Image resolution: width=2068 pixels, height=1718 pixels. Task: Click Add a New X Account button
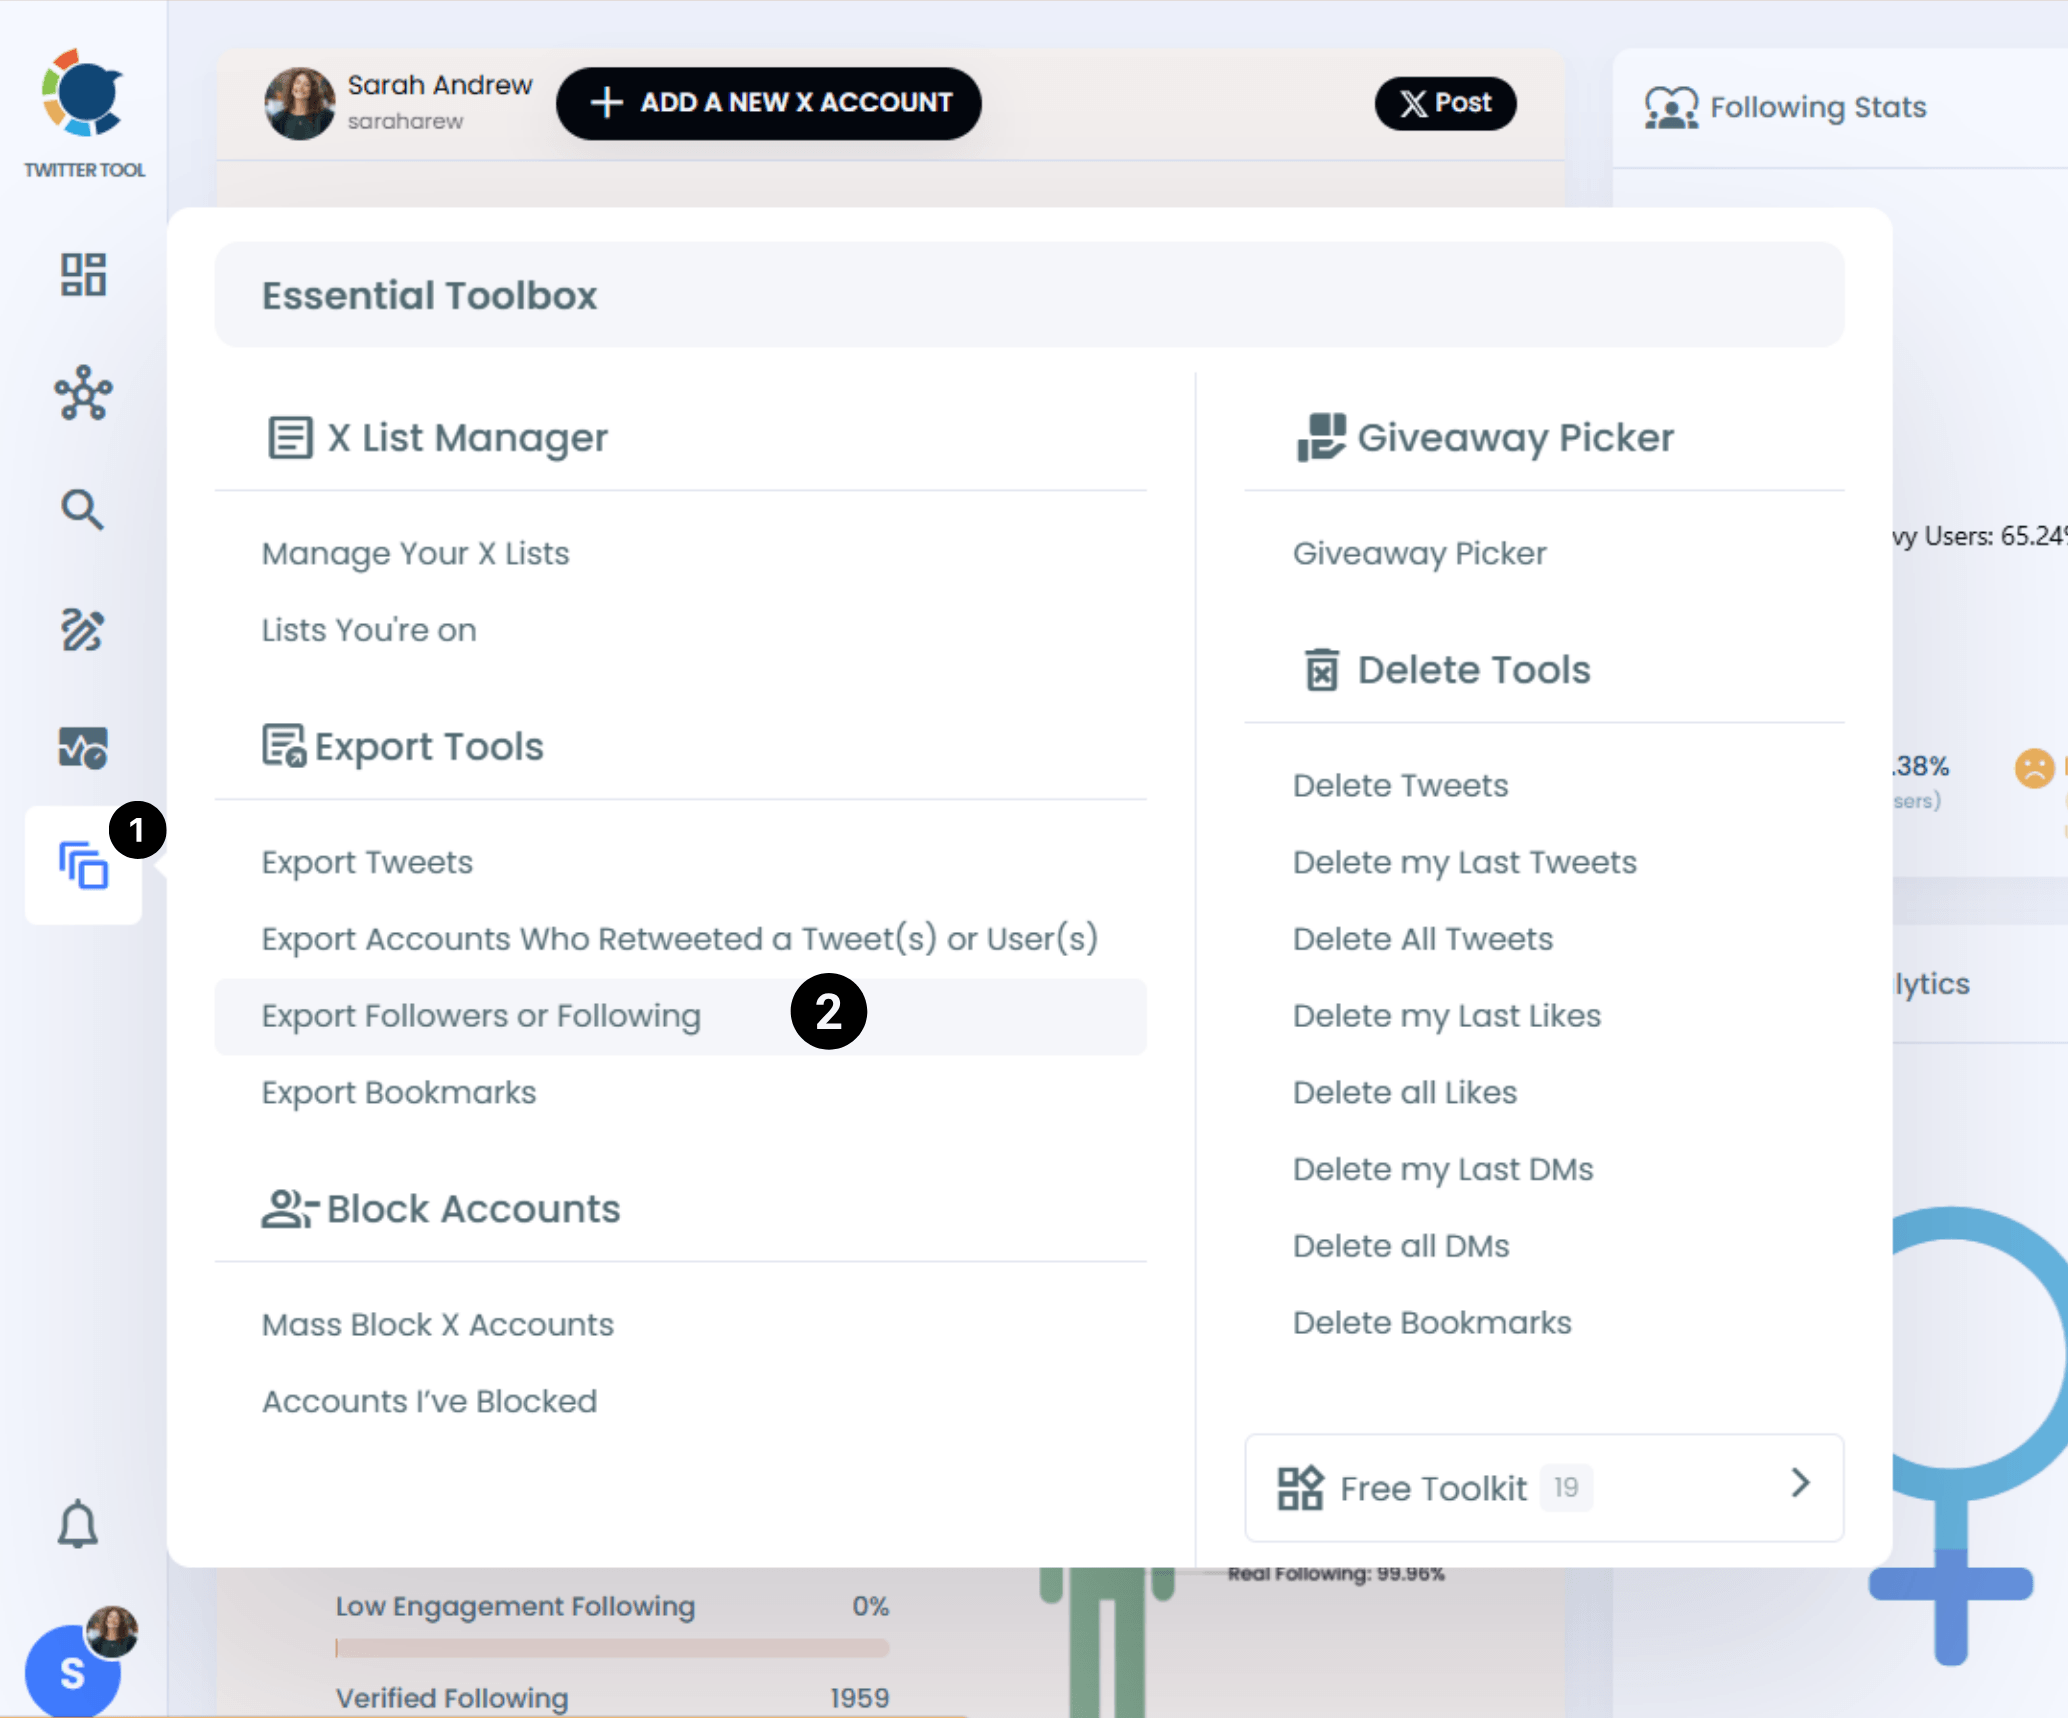(x=768, y=103)
